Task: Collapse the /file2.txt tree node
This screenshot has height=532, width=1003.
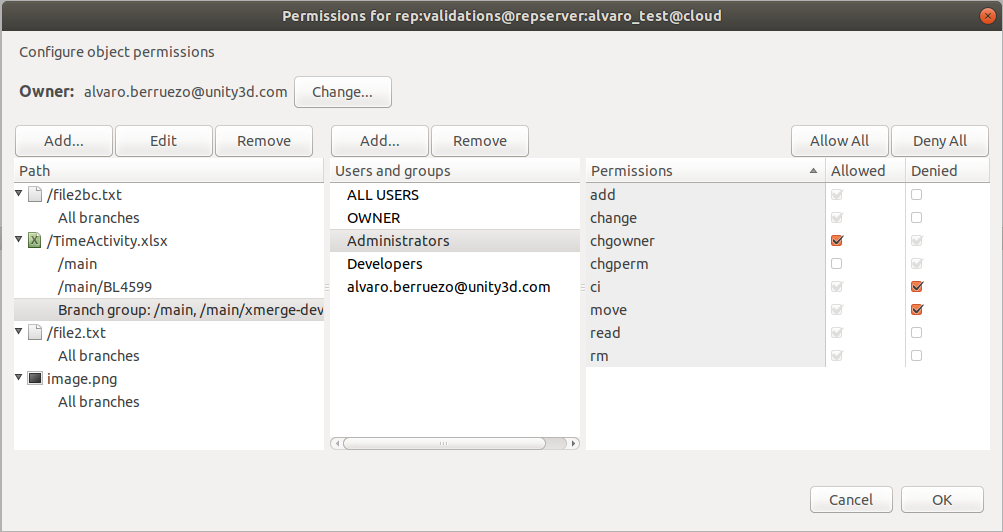Action: point(19,331)
